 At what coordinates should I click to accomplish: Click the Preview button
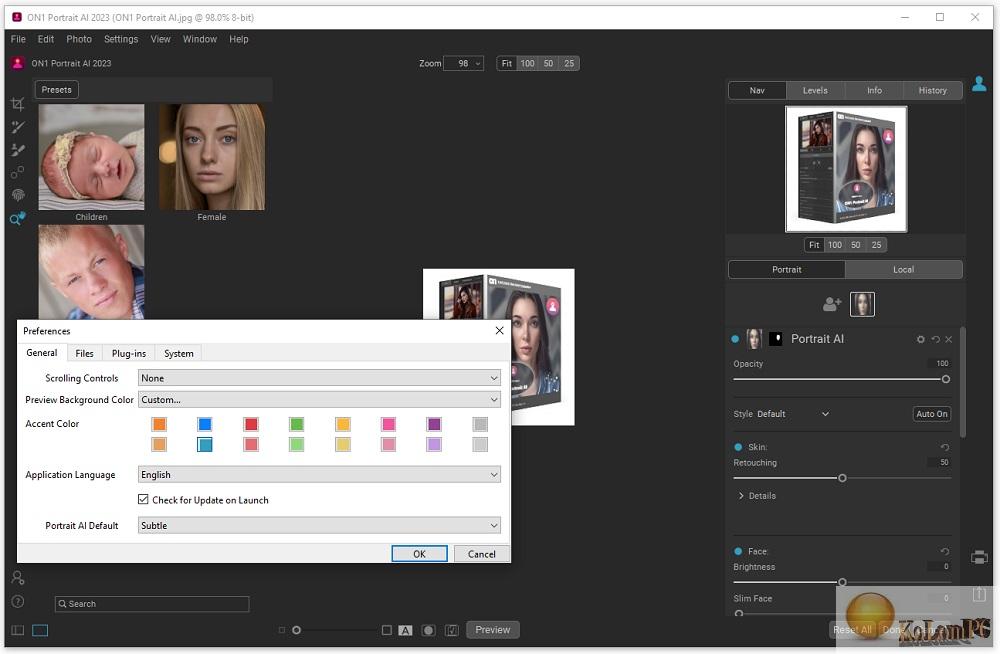coord(492,630)
